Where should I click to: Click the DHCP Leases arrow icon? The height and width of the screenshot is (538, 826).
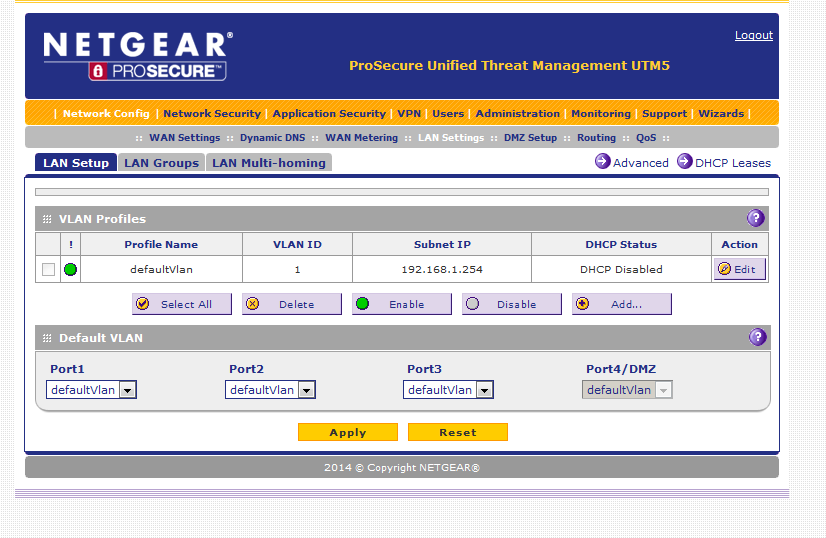point(685,161)
